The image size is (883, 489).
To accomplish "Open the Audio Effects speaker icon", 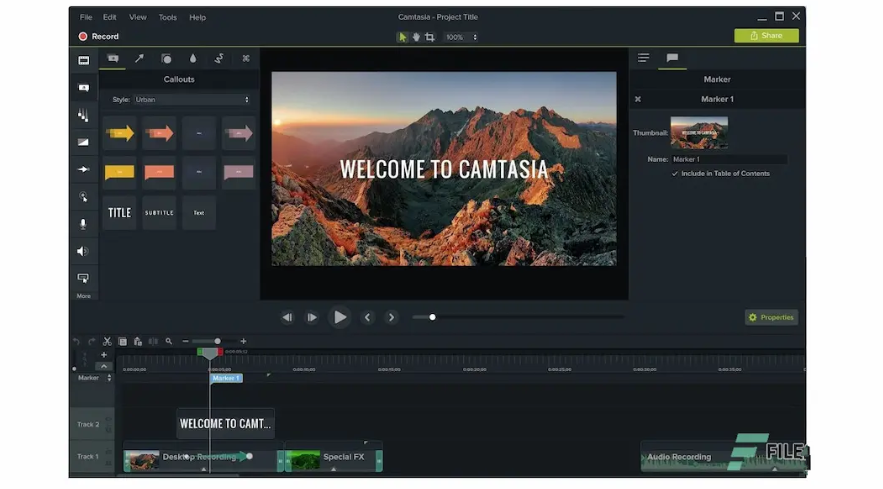I will [x=83, y=251].
